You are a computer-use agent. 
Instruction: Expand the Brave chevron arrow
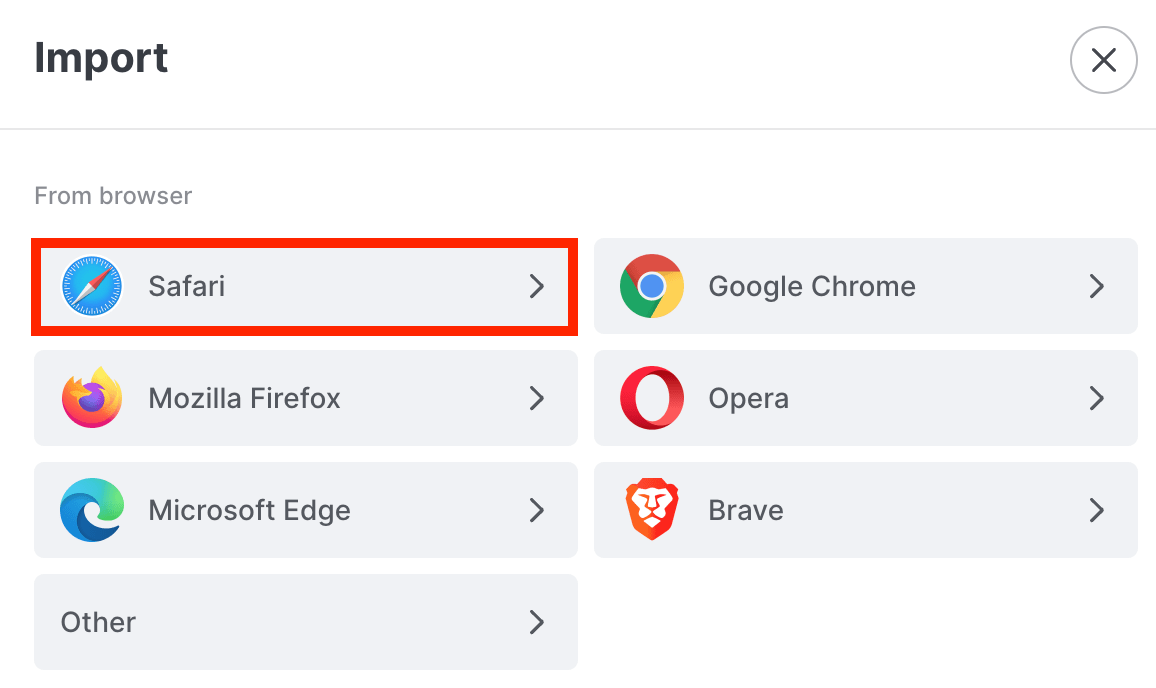coord(1098,510)
